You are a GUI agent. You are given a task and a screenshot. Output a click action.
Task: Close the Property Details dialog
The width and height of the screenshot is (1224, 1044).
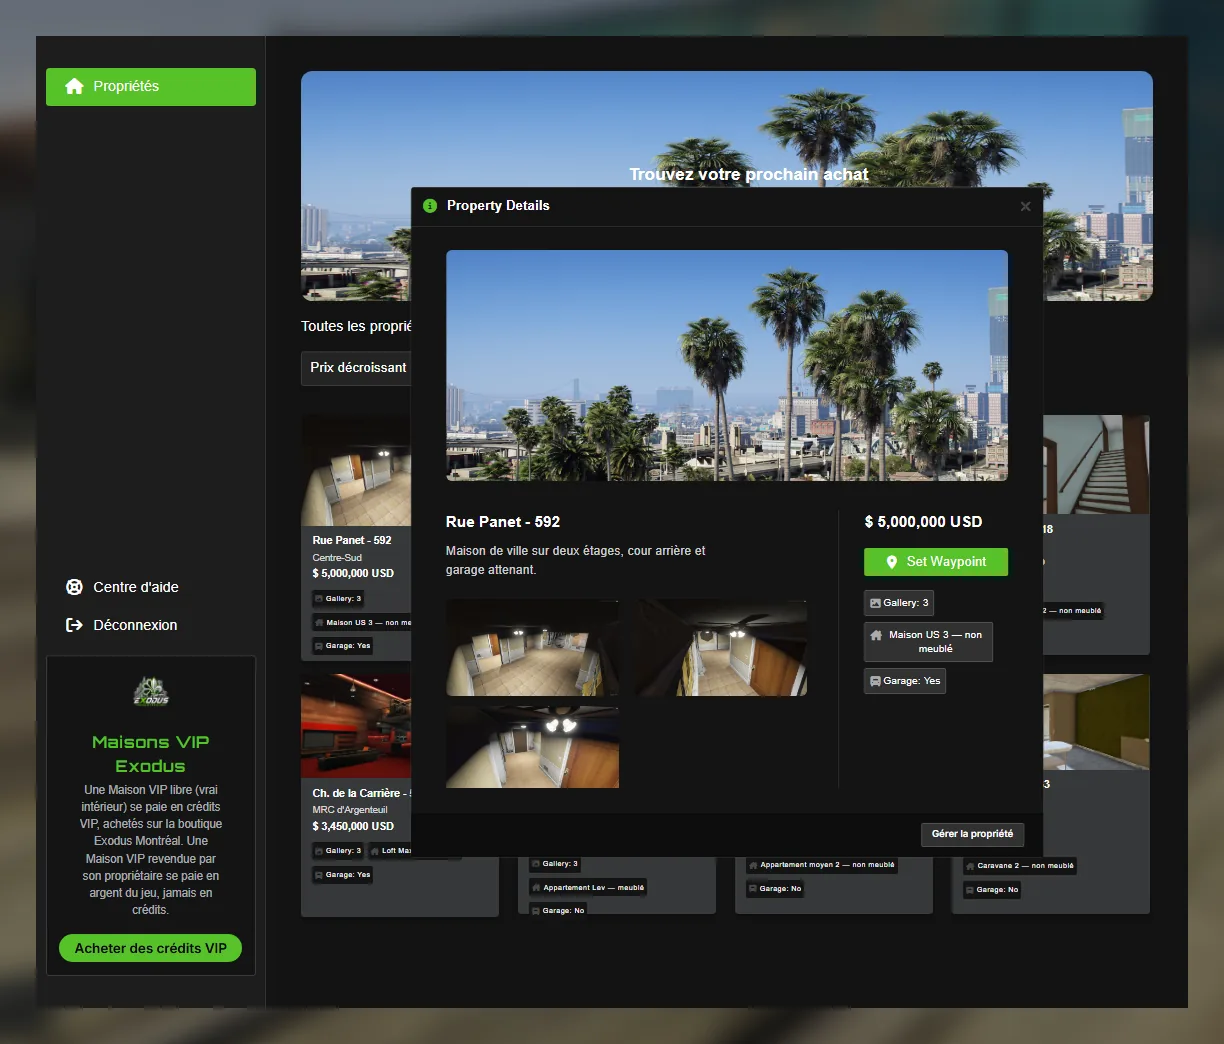pyautogui.click(x=1025, y=206)
